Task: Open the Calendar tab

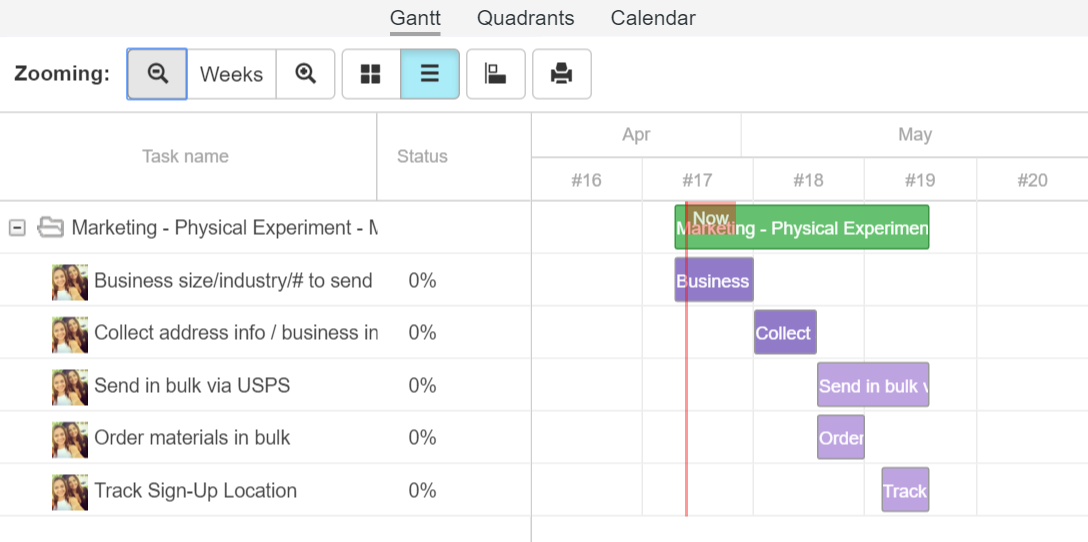Action: [x=653, y=18]
